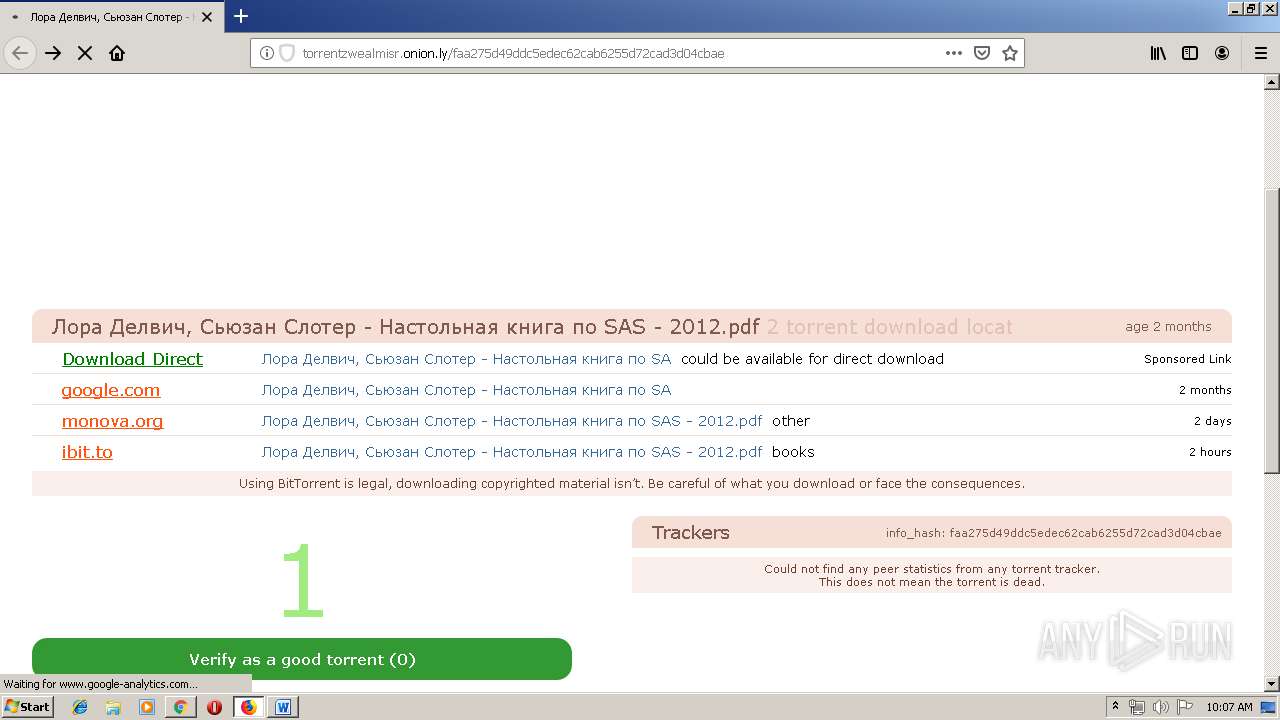Open the google.com source link
1280x720 pixels.
pos(111,390)
